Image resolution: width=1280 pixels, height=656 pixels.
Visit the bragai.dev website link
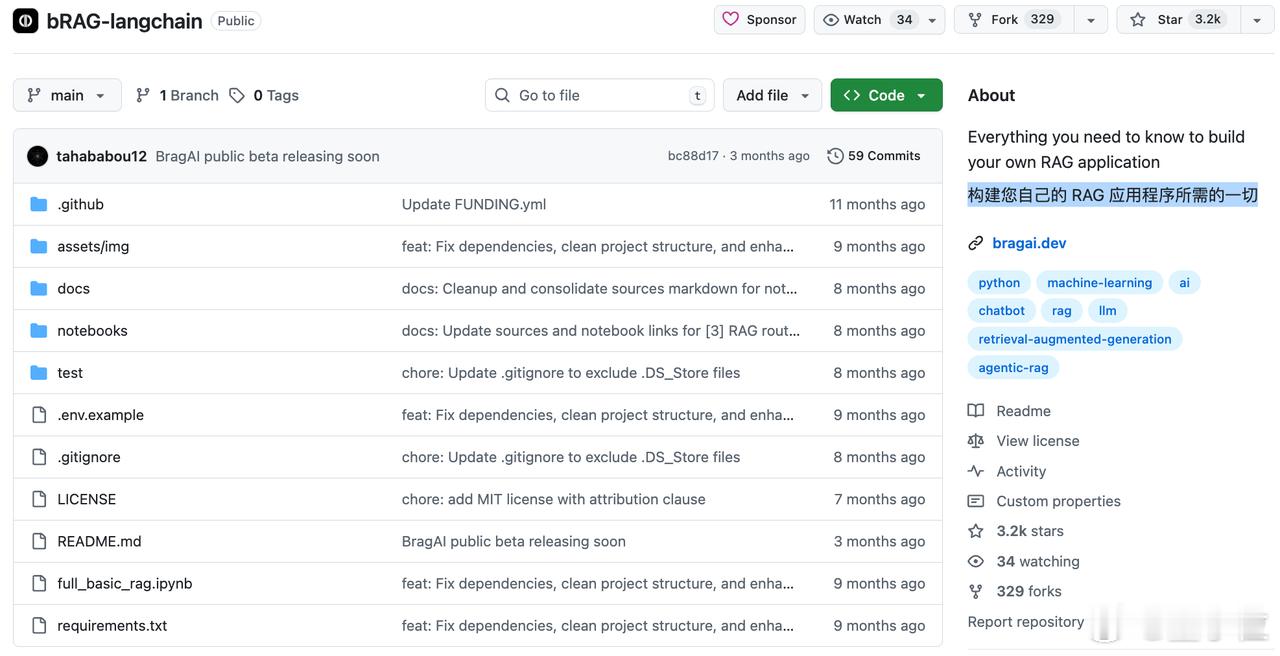tap(1029, 243)
